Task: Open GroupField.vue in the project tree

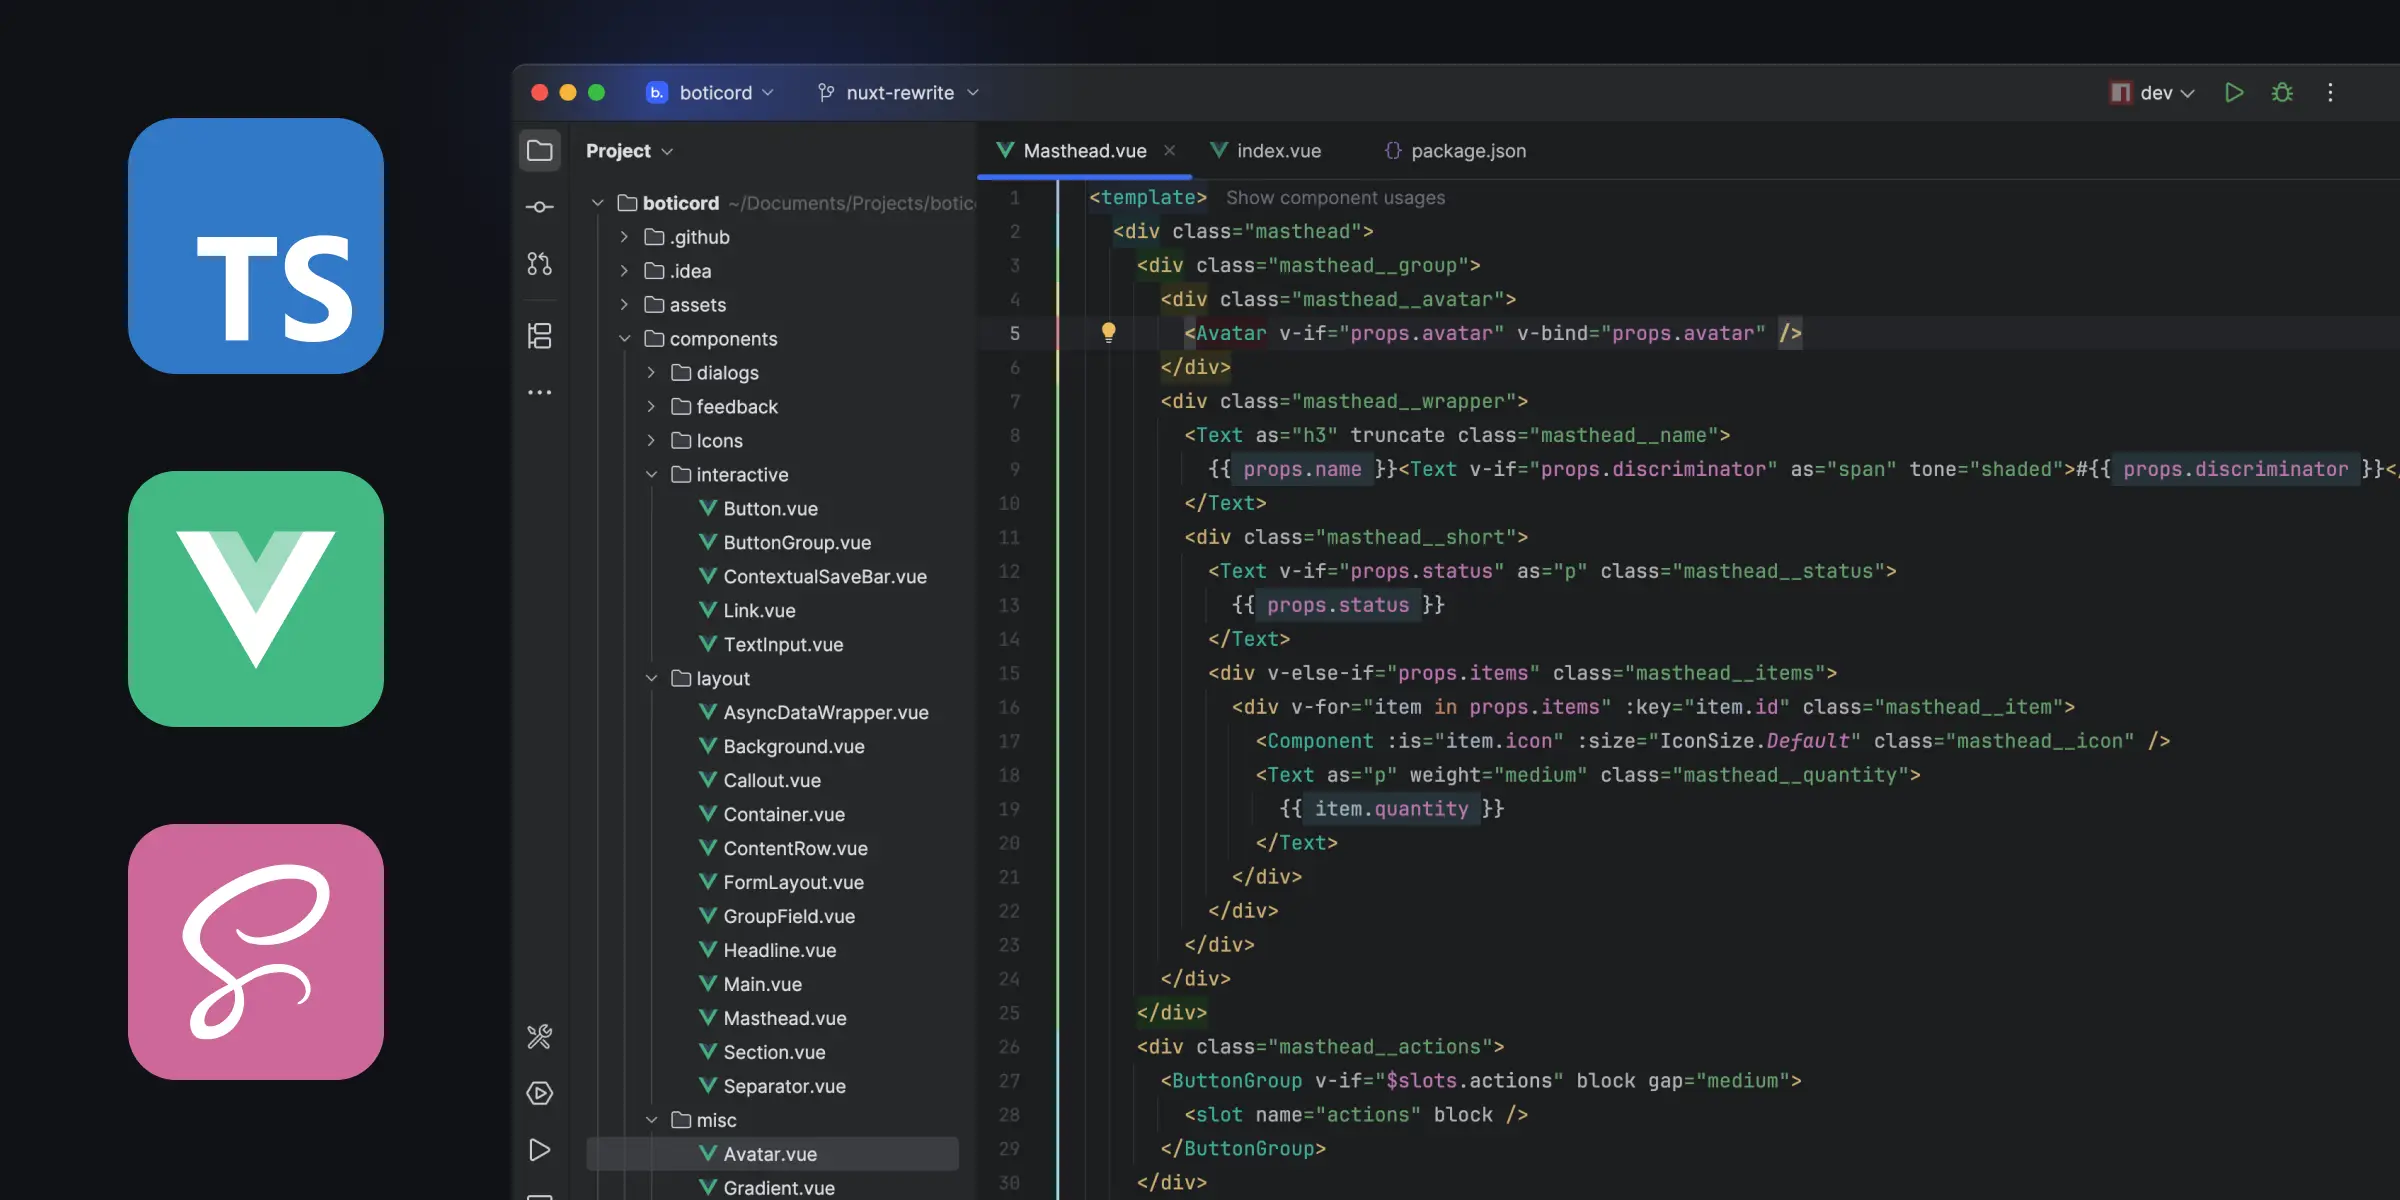Action: pyautogui.click(x=777, y=917)
